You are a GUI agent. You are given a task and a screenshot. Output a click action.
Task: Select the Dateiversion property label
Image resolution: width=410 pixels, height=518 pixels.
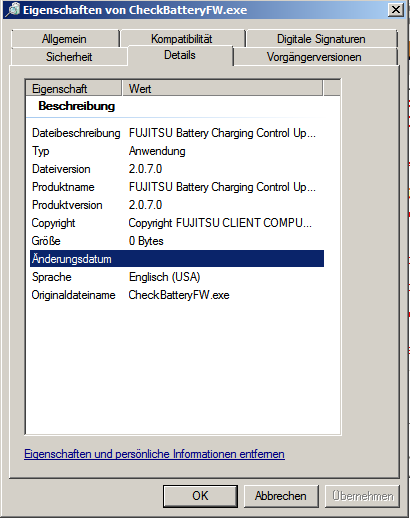[x=61, y=169]
